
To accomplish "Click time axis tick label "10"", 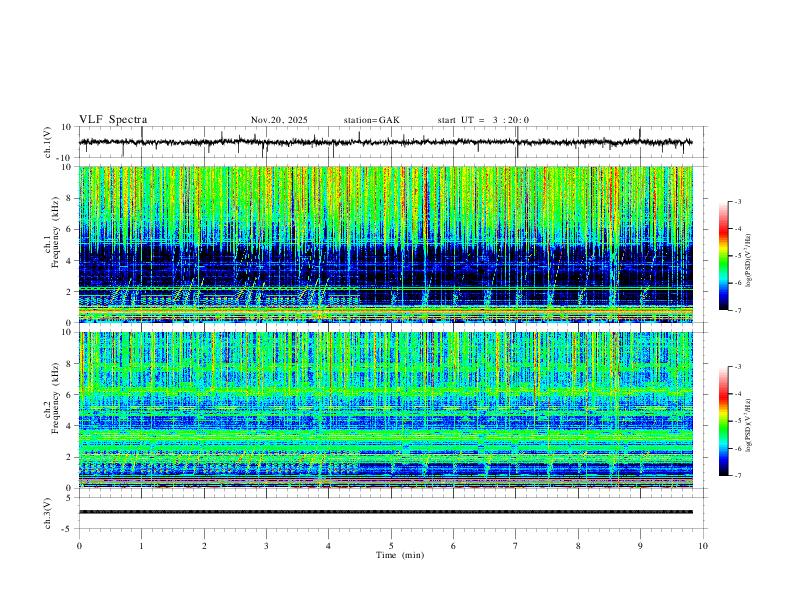I will pyautogui.click(x=703, y=546).
